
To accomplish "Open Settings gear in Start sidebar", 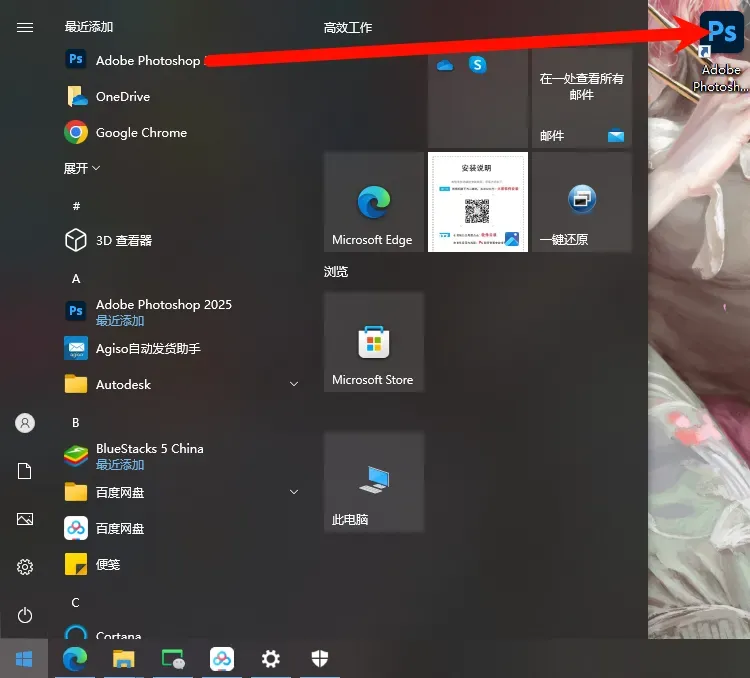I will (25, 567).
